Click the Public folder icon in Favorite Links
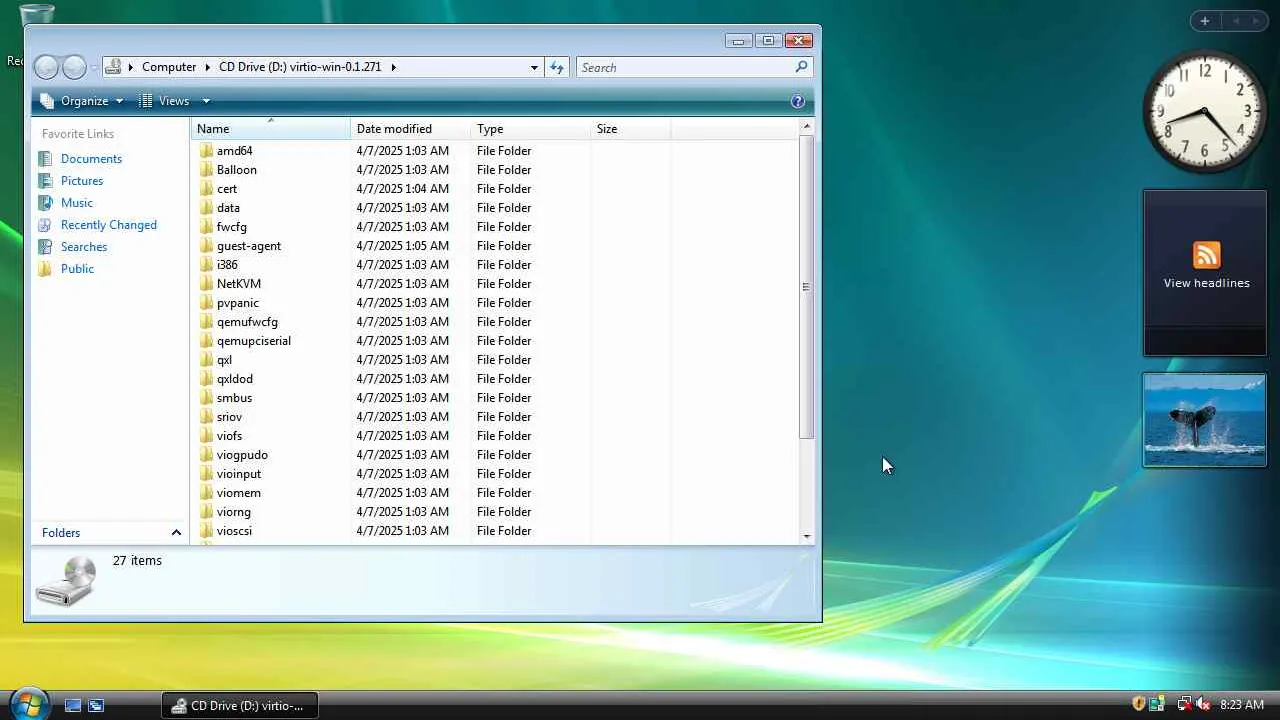 click(44, 269)
